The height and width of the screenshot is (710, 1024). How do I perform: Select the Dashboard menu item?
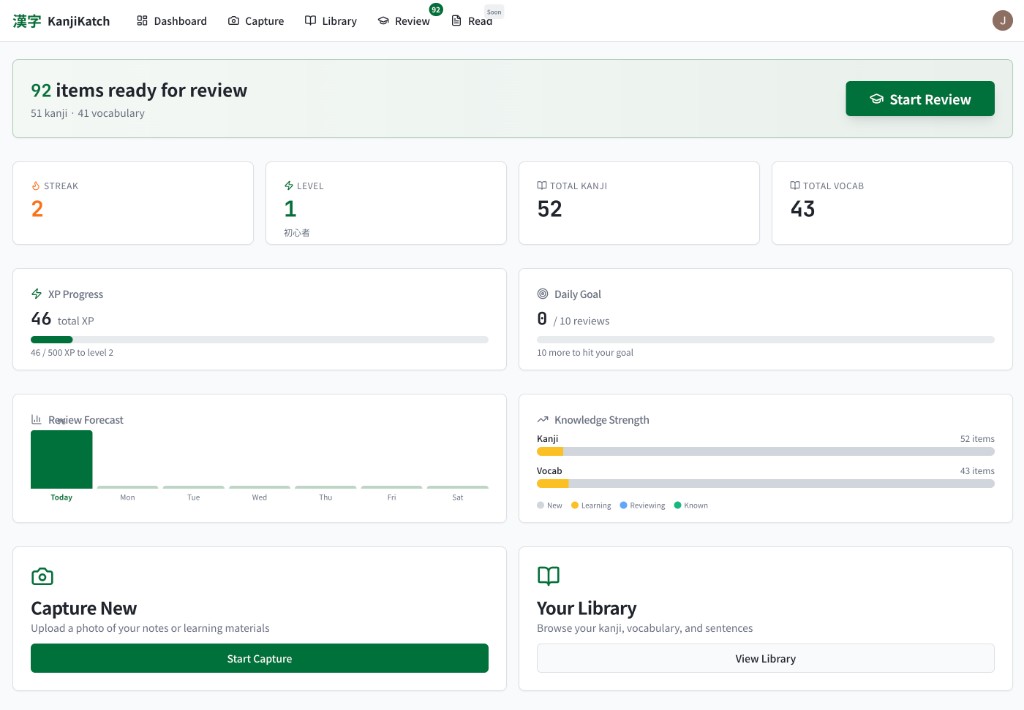171,20
